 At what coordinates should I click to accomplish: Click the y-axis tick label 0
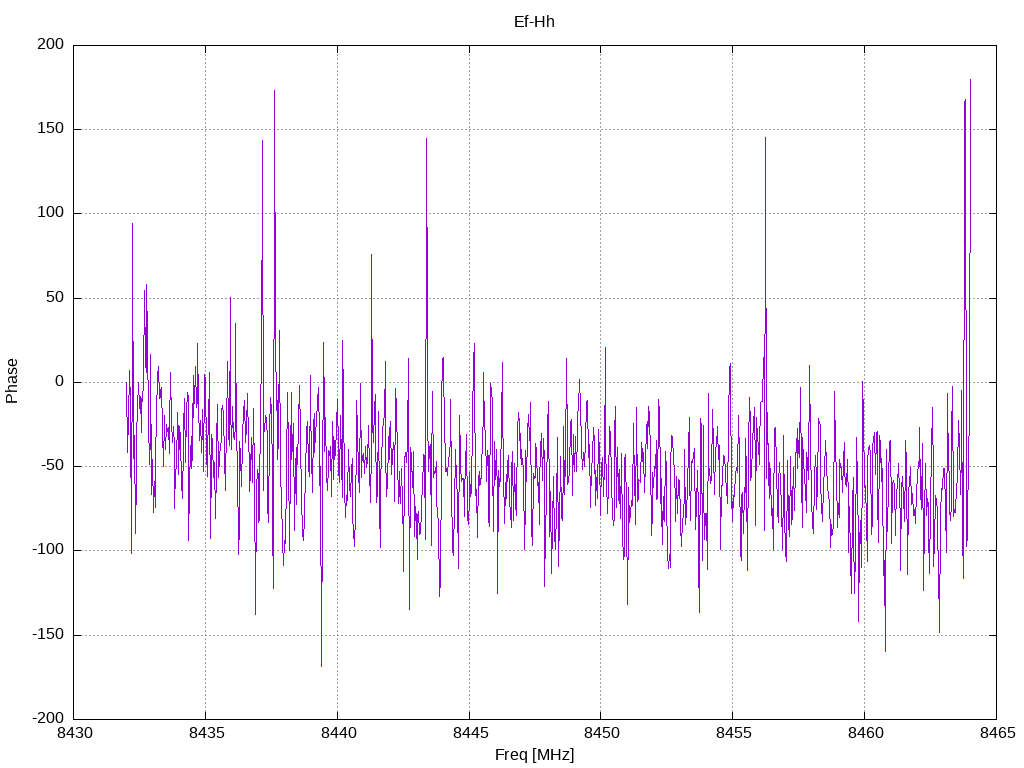pos(60,381)
